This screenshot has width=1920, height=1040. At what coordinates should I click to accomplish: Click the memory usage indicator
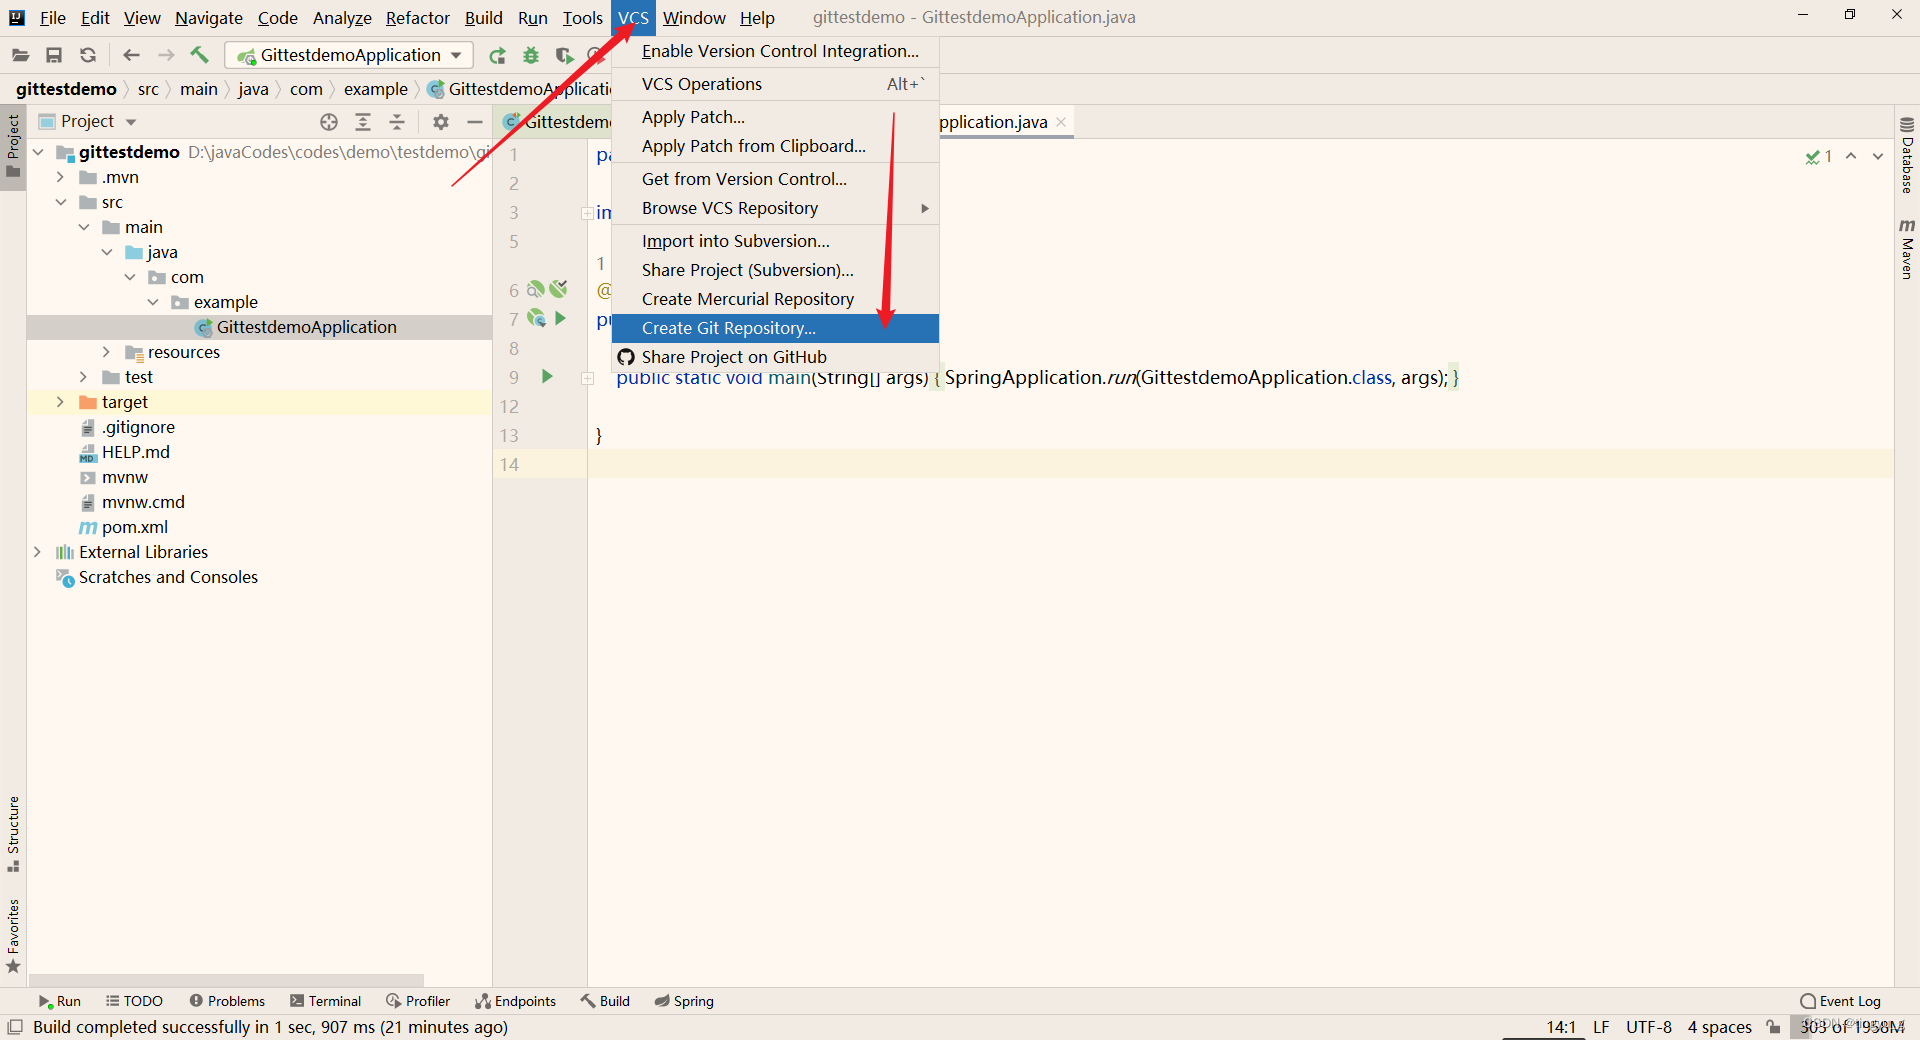point(1852,1027)
